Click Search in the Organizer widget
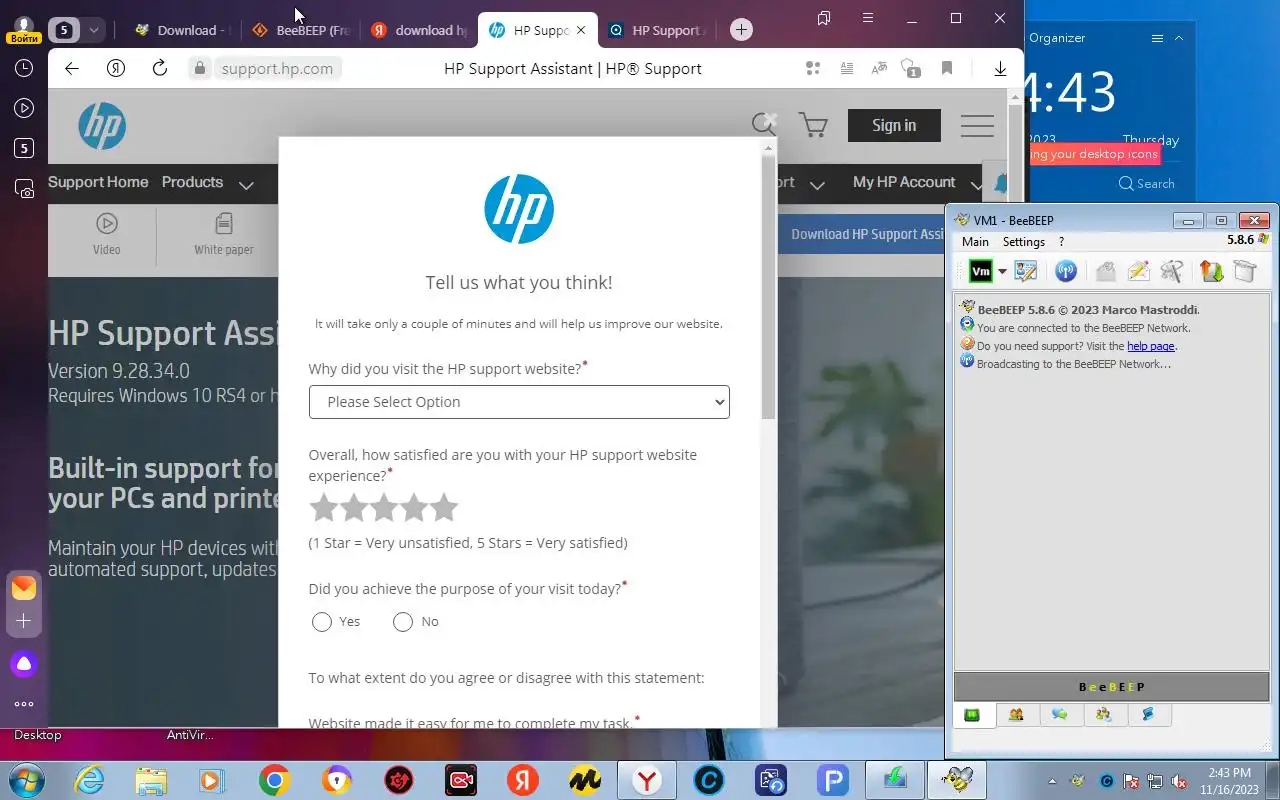 [x=1146, y=183]
